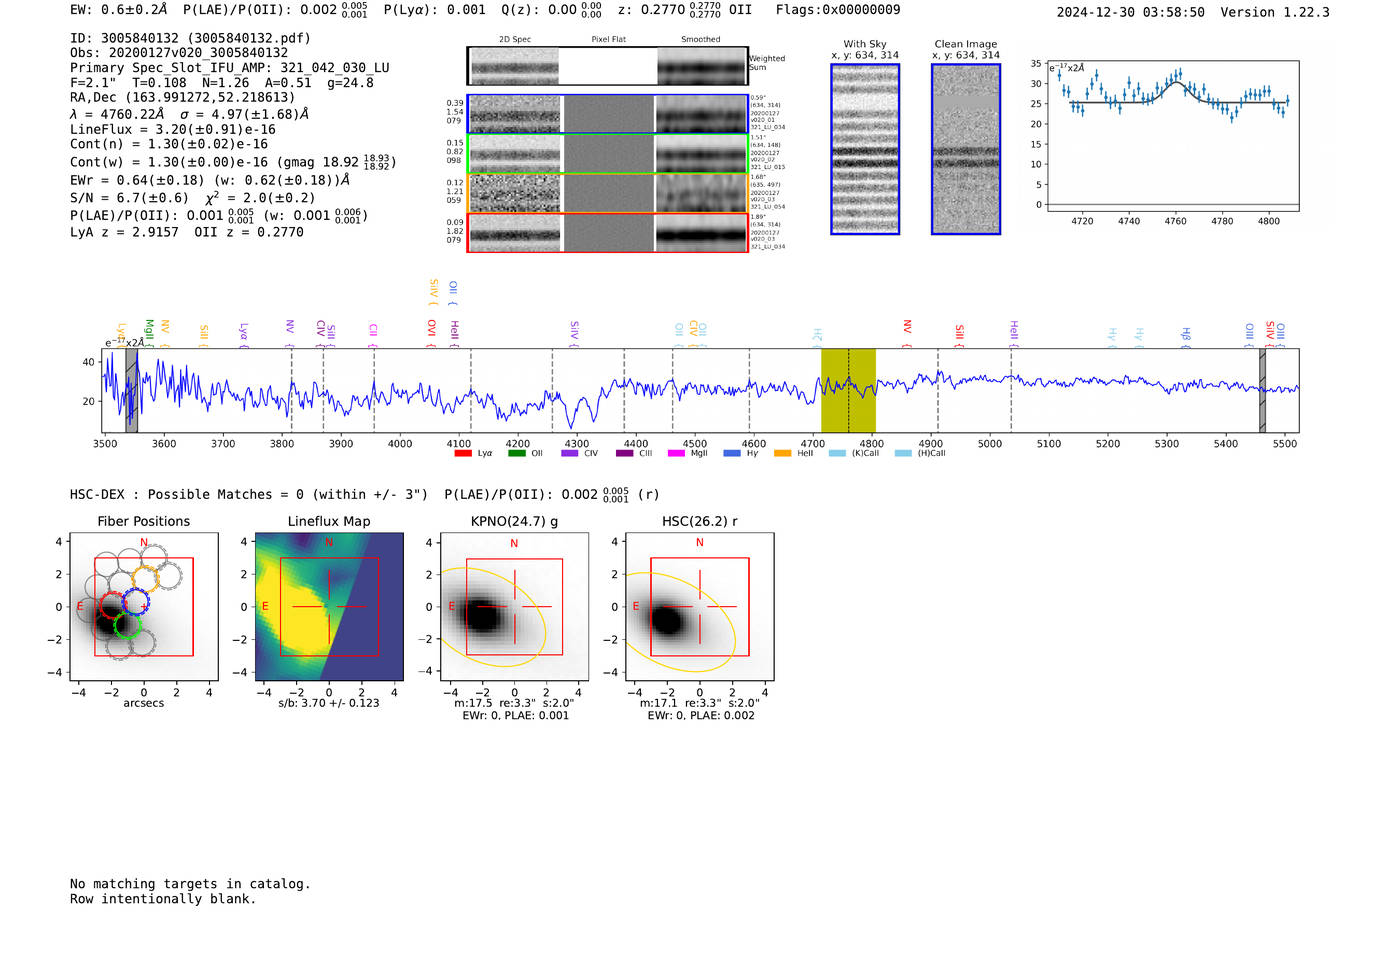
Task: Click the 'No matching targets in catalog.' text
Action: 190,884
